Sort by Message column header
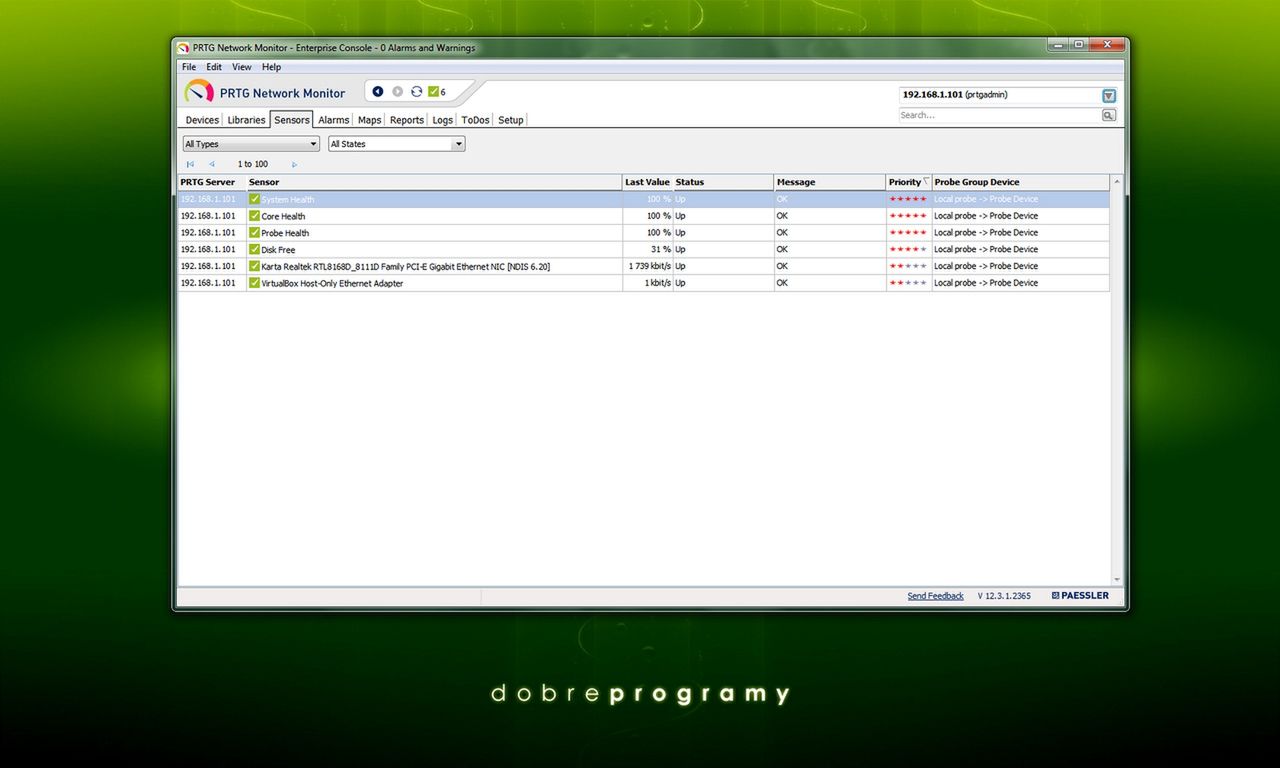This screenshot has height=768, width=1280. point(830,182)
